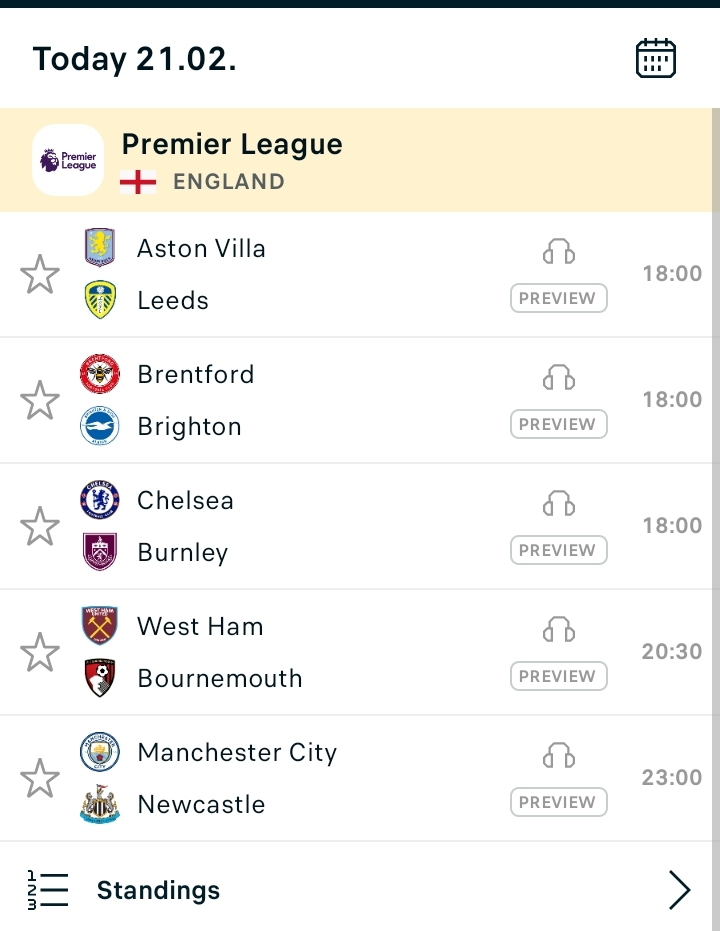Image resolution: width=720 pixels, height=931 pixels.
Task: Click the Standings list icon
Action: [48, 890]
